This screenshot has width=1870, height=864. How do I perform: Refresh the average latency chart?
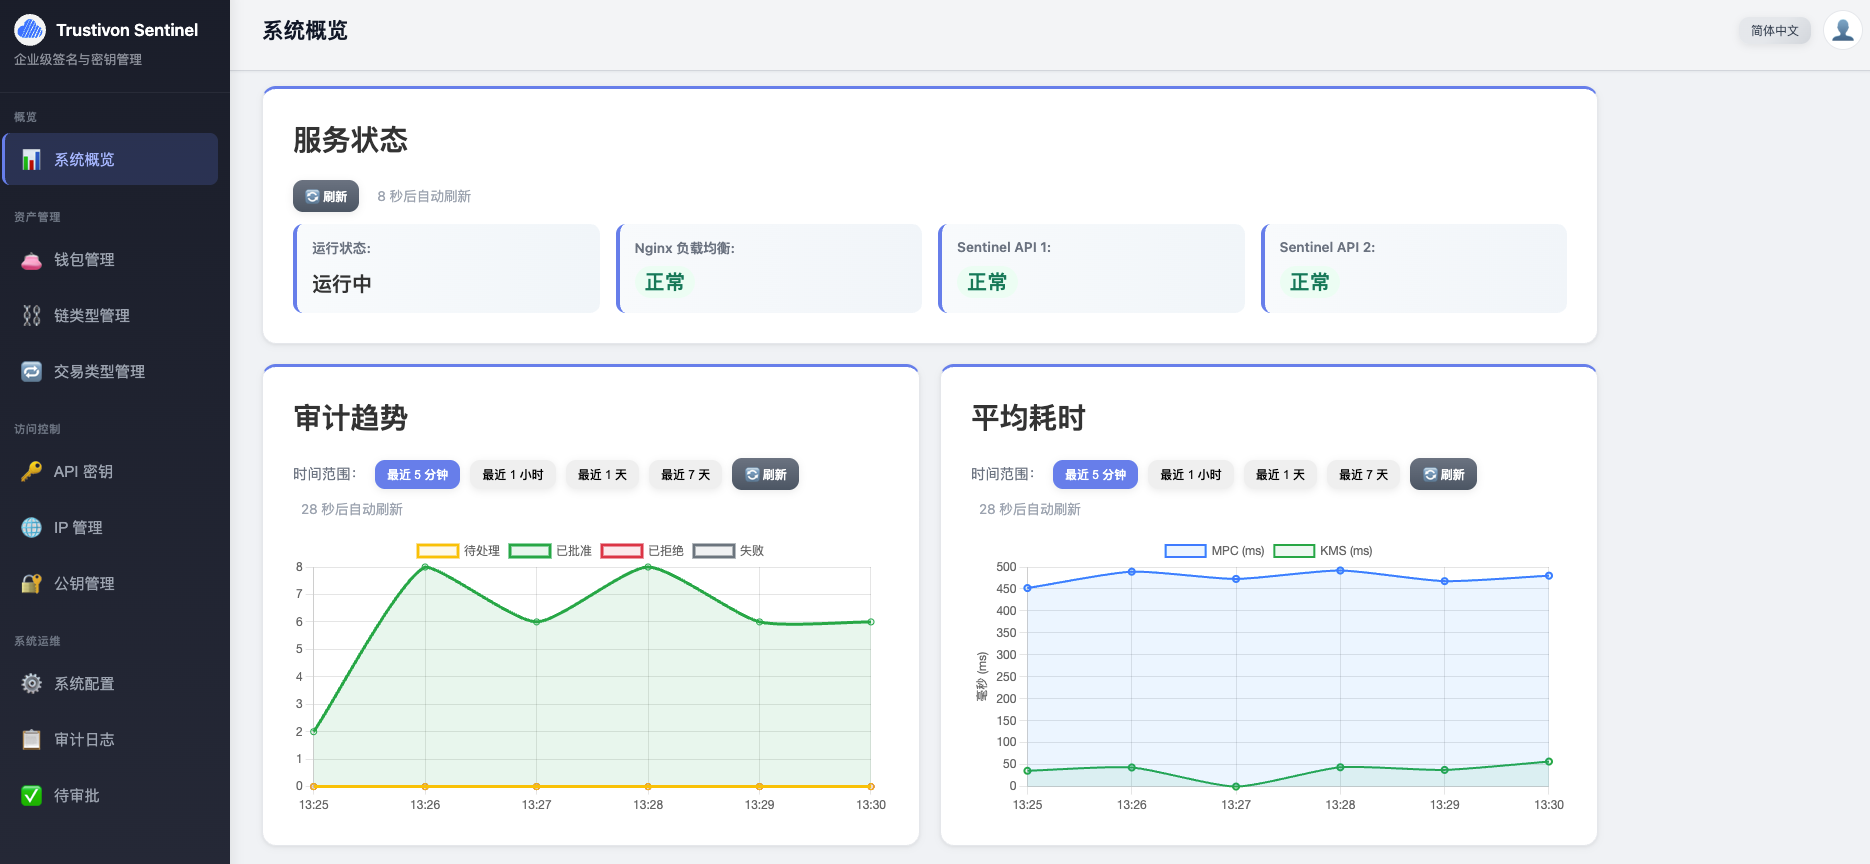(x=1443, y=475)
